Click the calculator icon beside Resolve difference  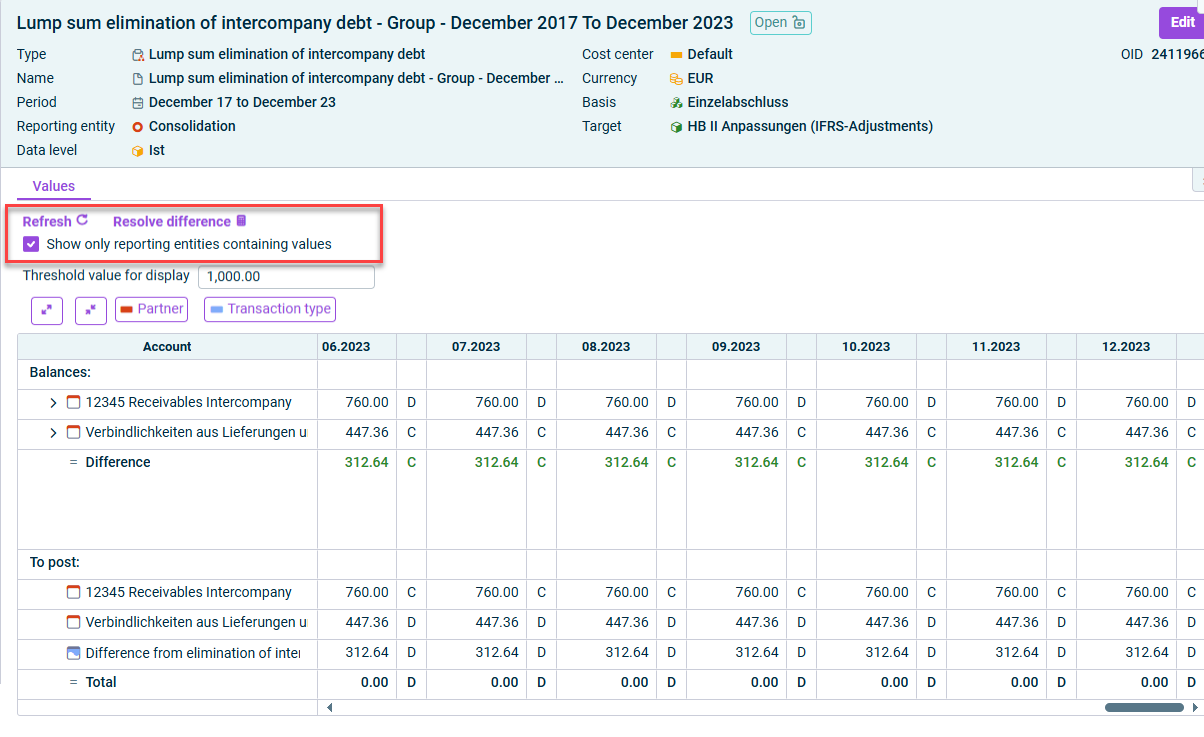point(241,221)
